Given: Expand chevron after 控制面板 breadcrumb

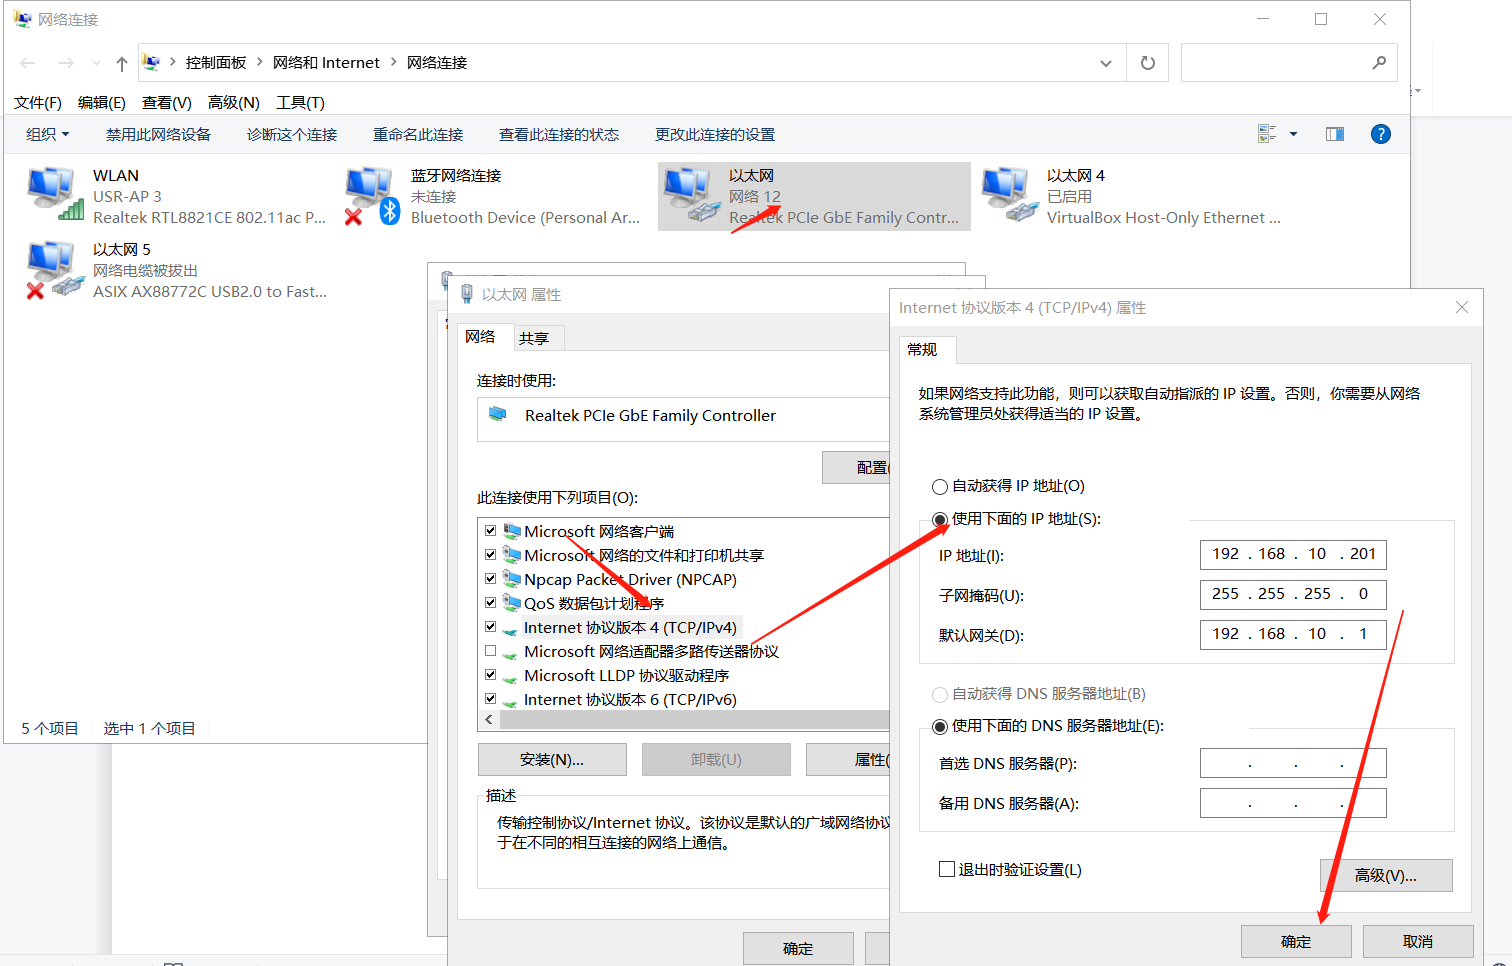Looking at the screenshot, I should (x=260, y=62).
